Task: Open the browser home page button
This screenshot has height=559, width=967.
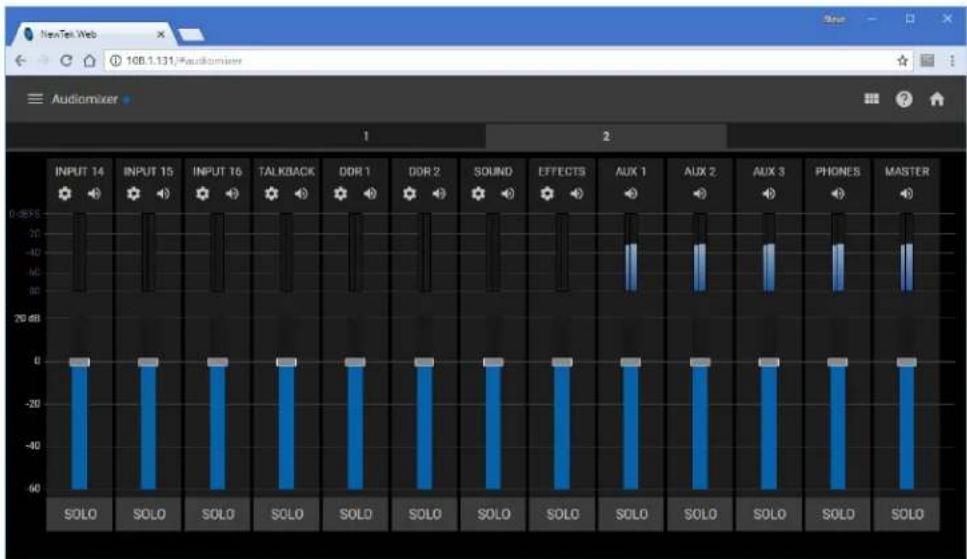Action: [x=89, y=60]
